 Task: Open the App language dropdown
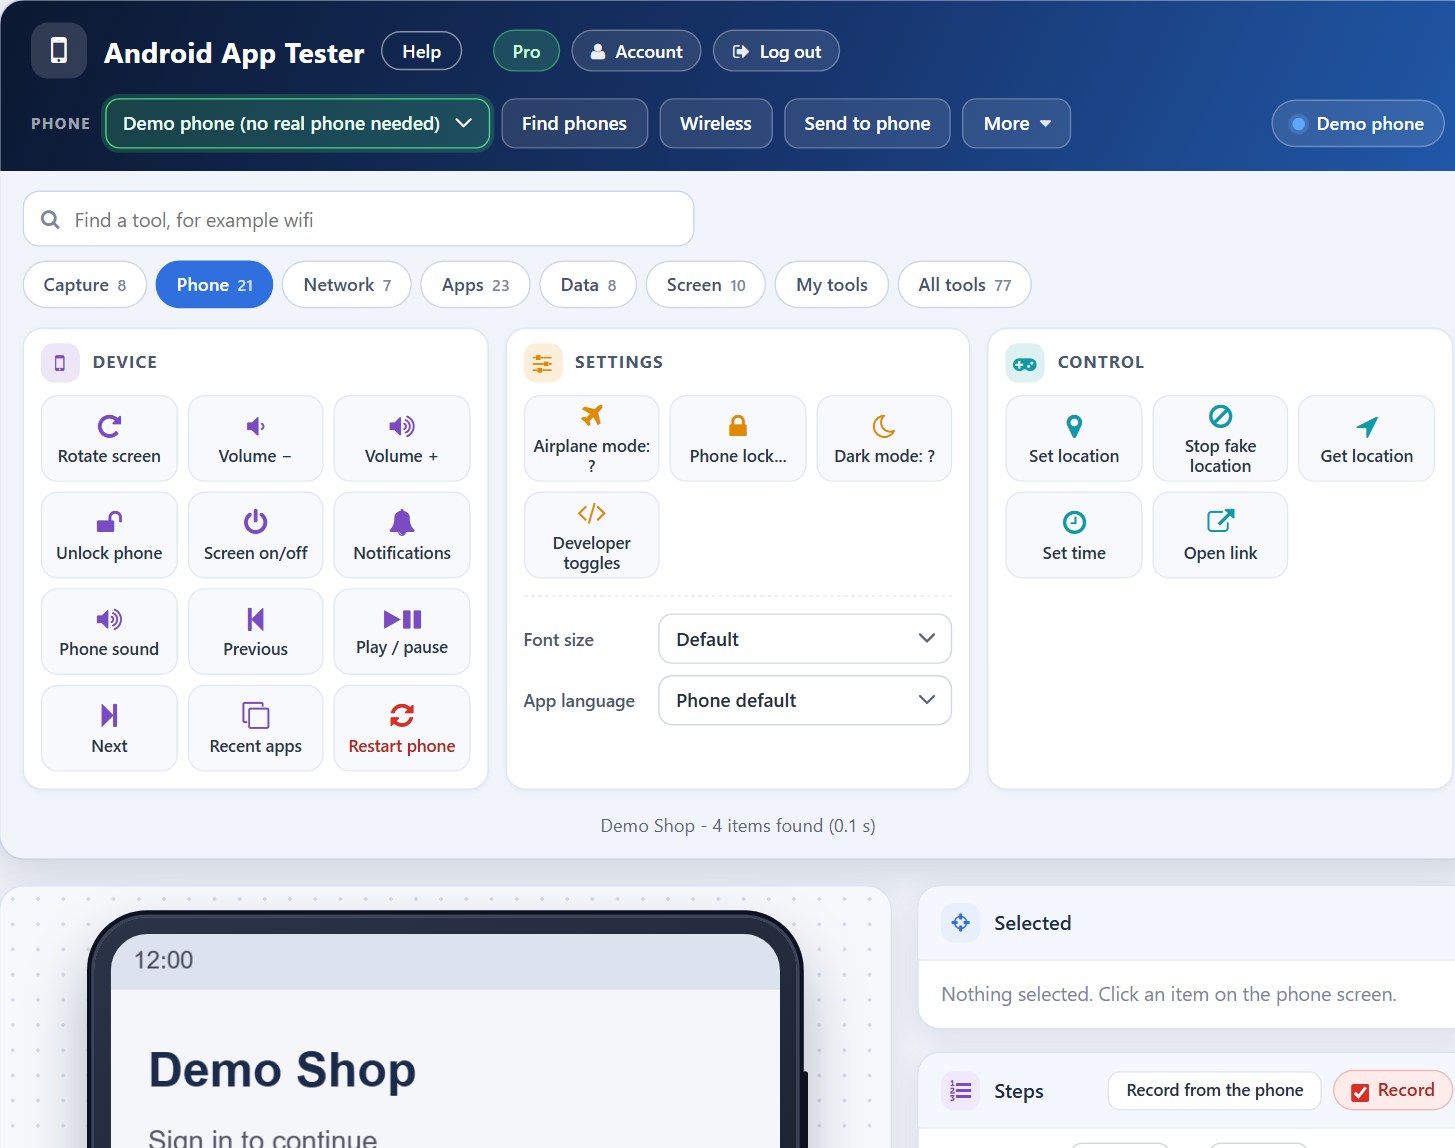click(x=805, y=700)
